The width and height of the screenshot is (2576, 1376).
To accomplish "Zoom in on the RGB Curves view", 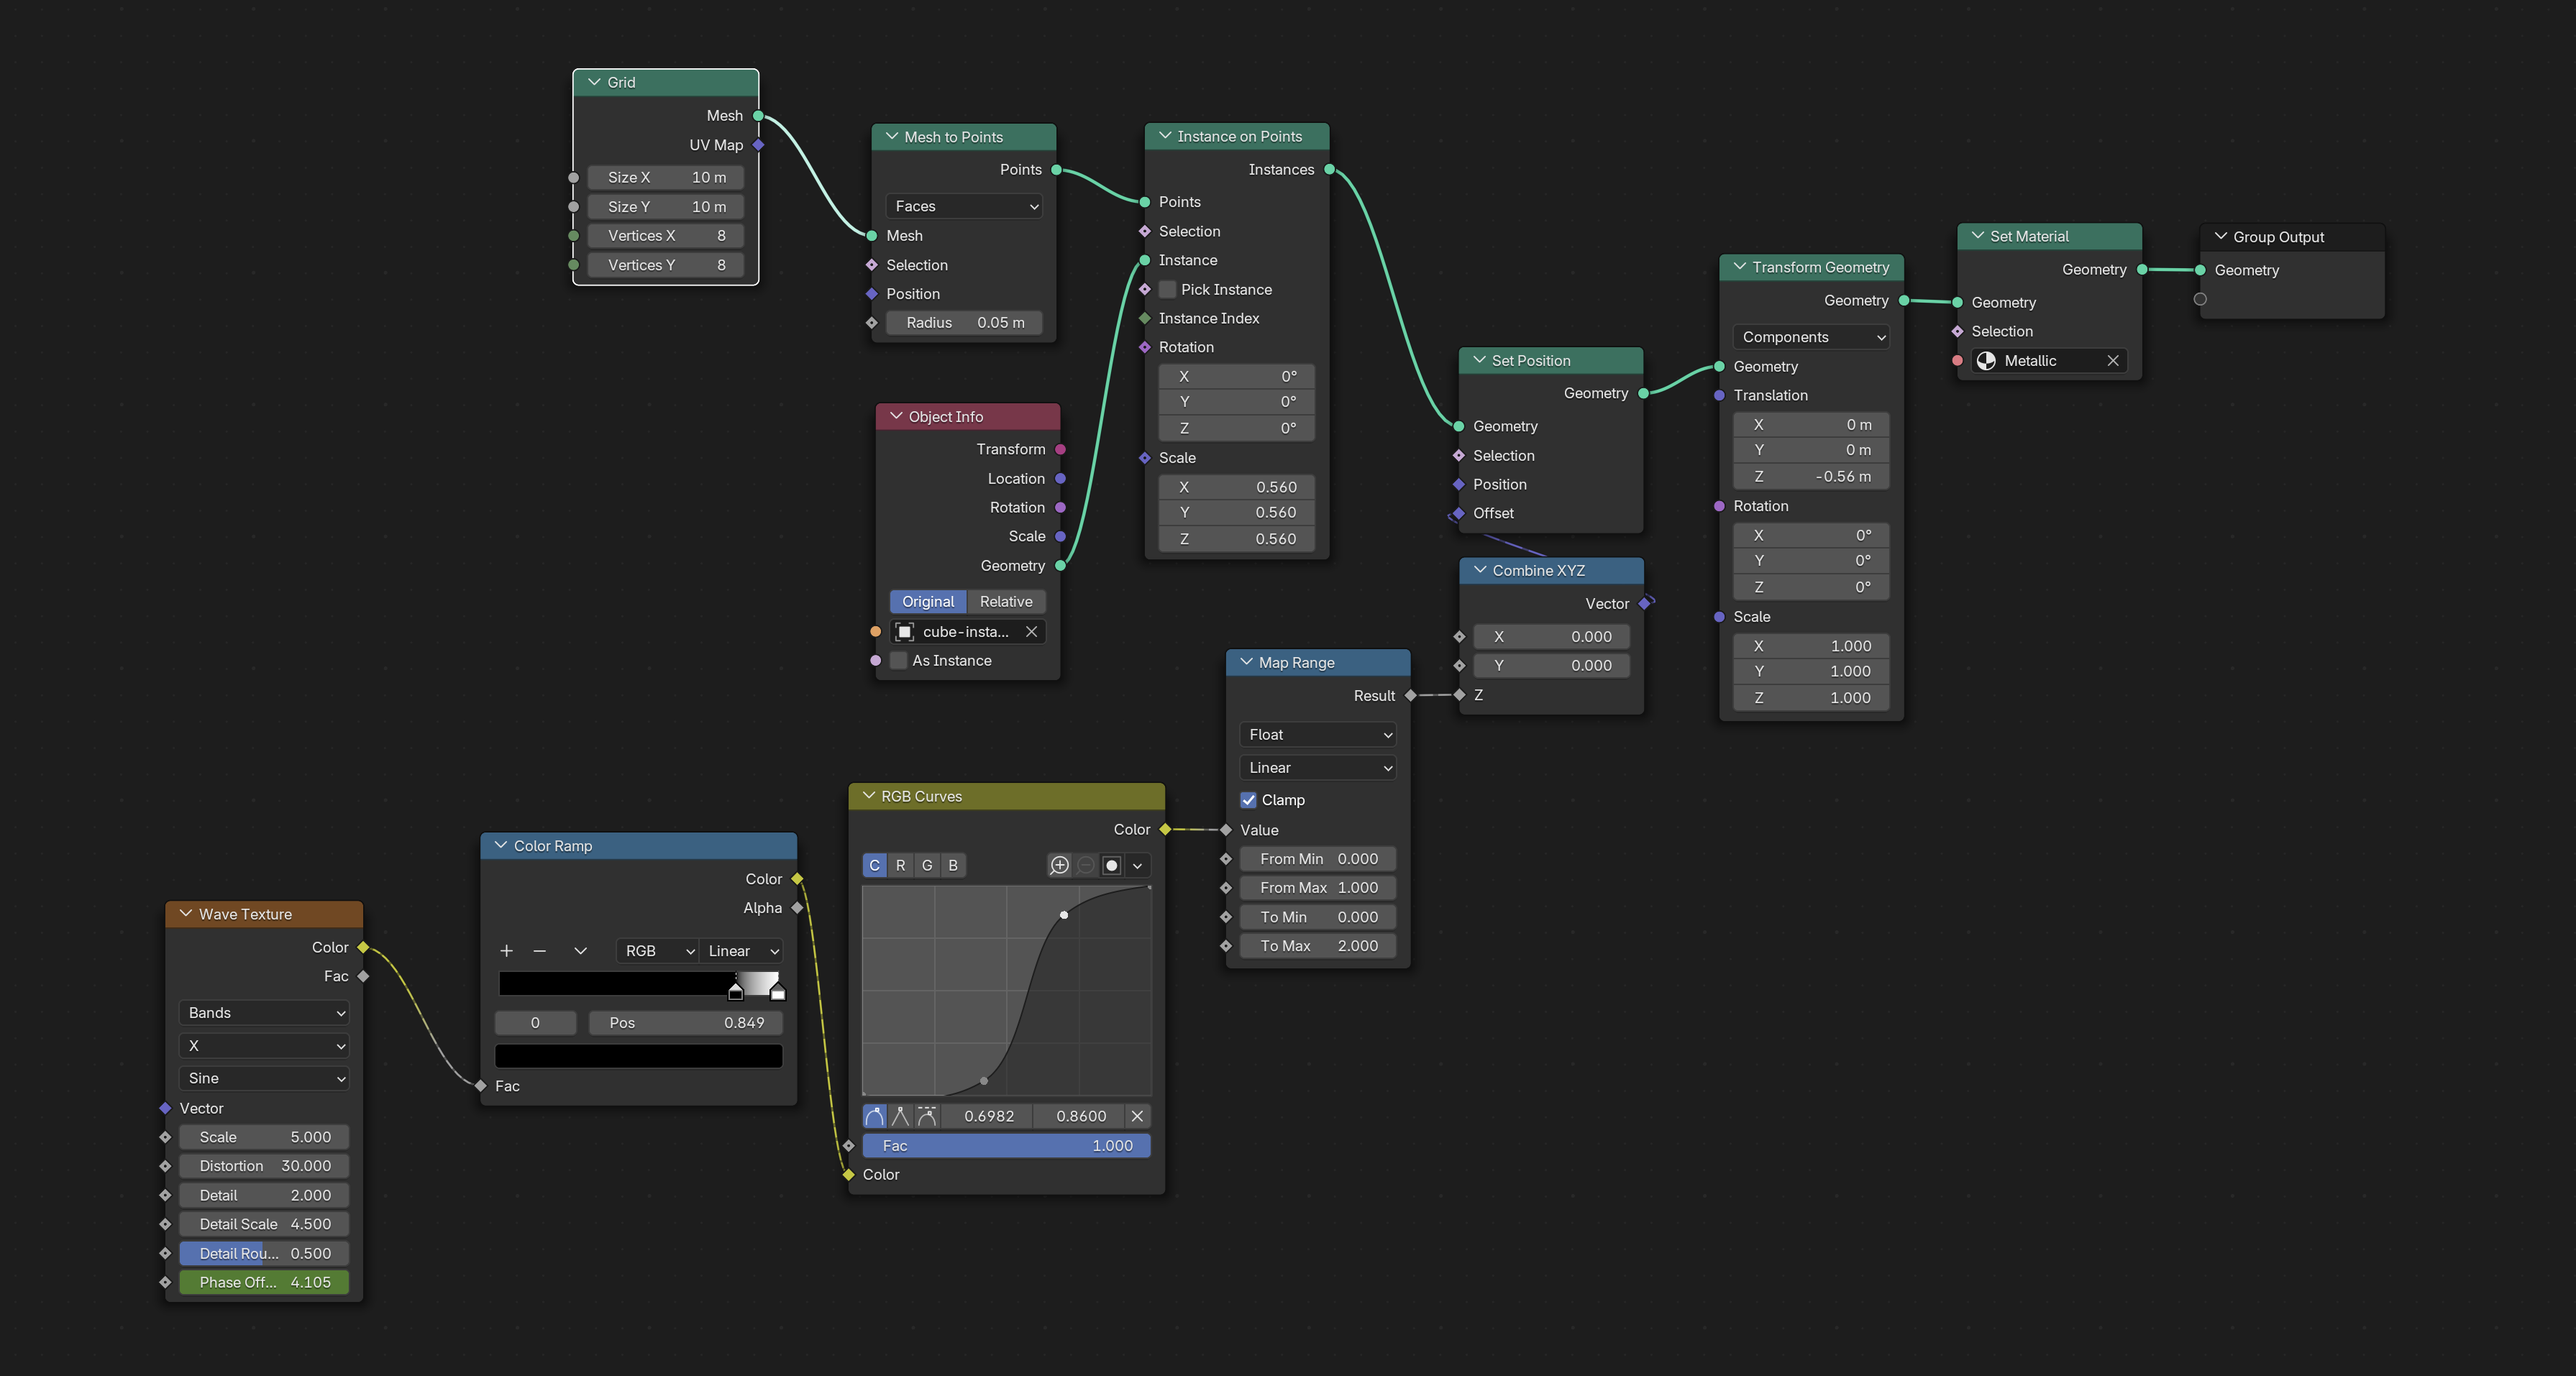I will point(1059,865).
